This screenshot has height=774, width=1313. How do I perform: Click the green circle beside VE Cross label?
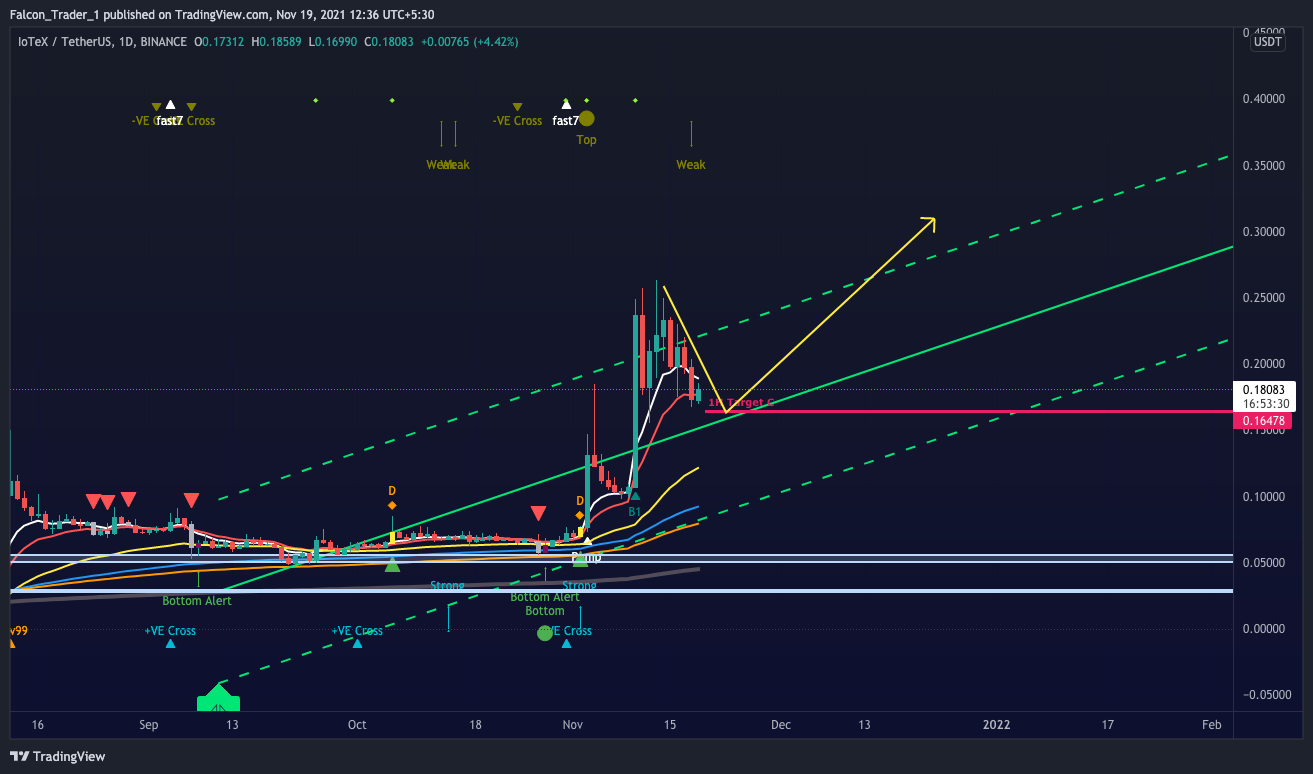pyautogui.click(x=545, y=632)
